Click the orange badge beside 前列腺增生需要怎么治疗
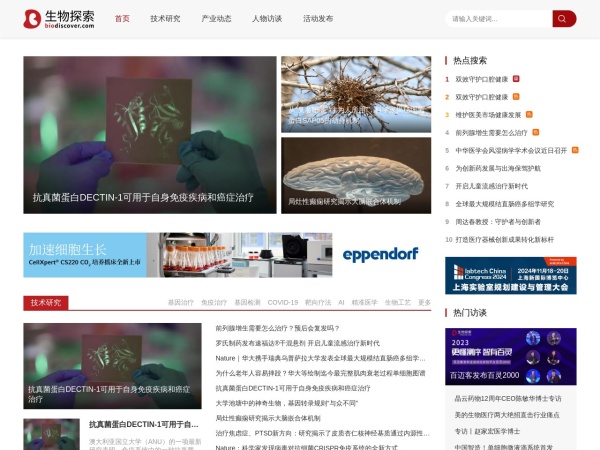 pos(536,132)
